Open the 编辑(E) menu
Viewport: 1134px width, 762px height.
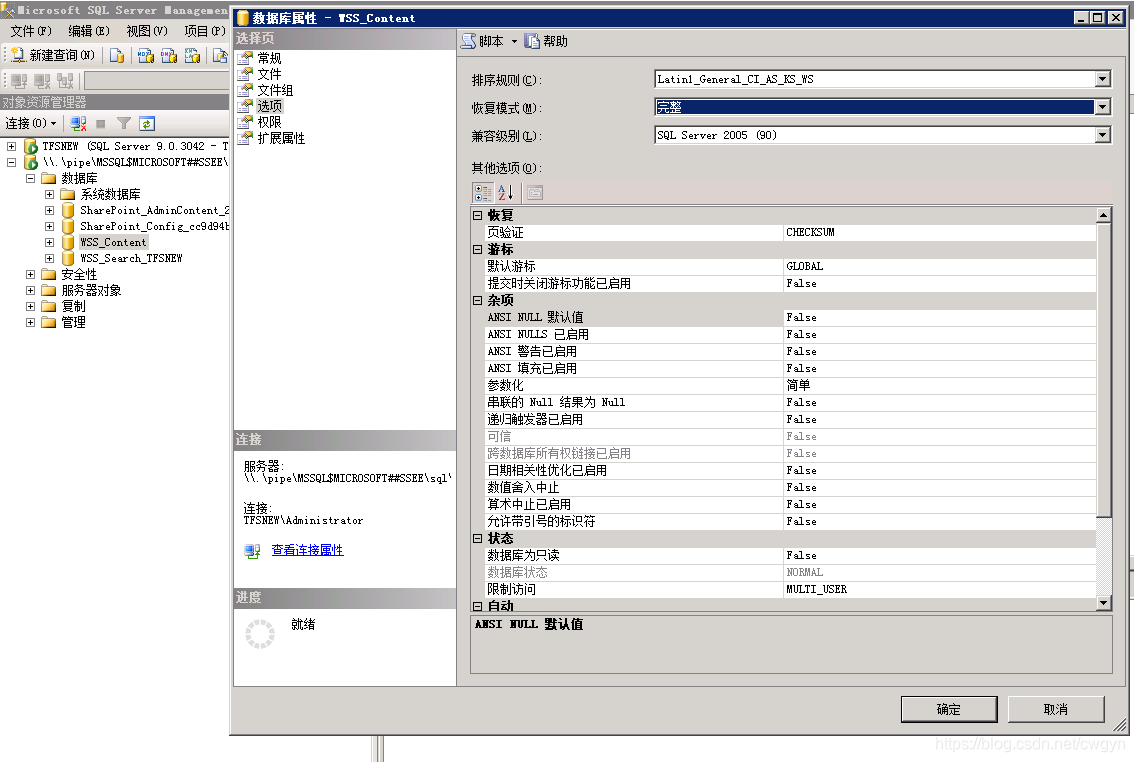pos(88,31)
